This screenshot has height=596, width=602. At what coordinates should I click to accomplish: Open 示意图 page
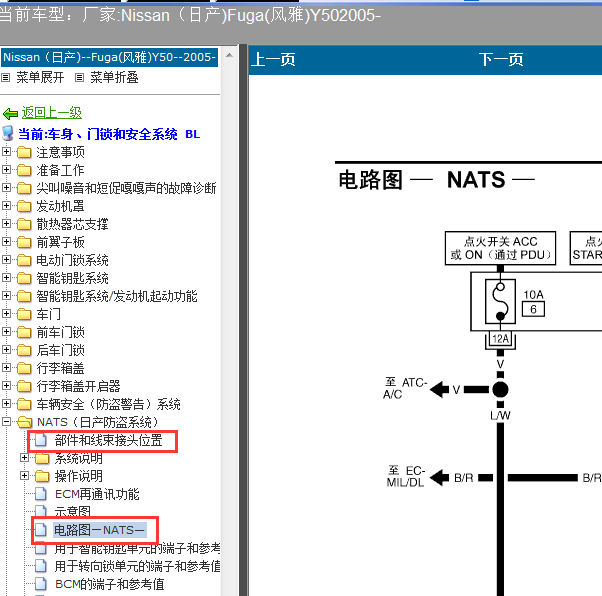(x=73, y=512)
